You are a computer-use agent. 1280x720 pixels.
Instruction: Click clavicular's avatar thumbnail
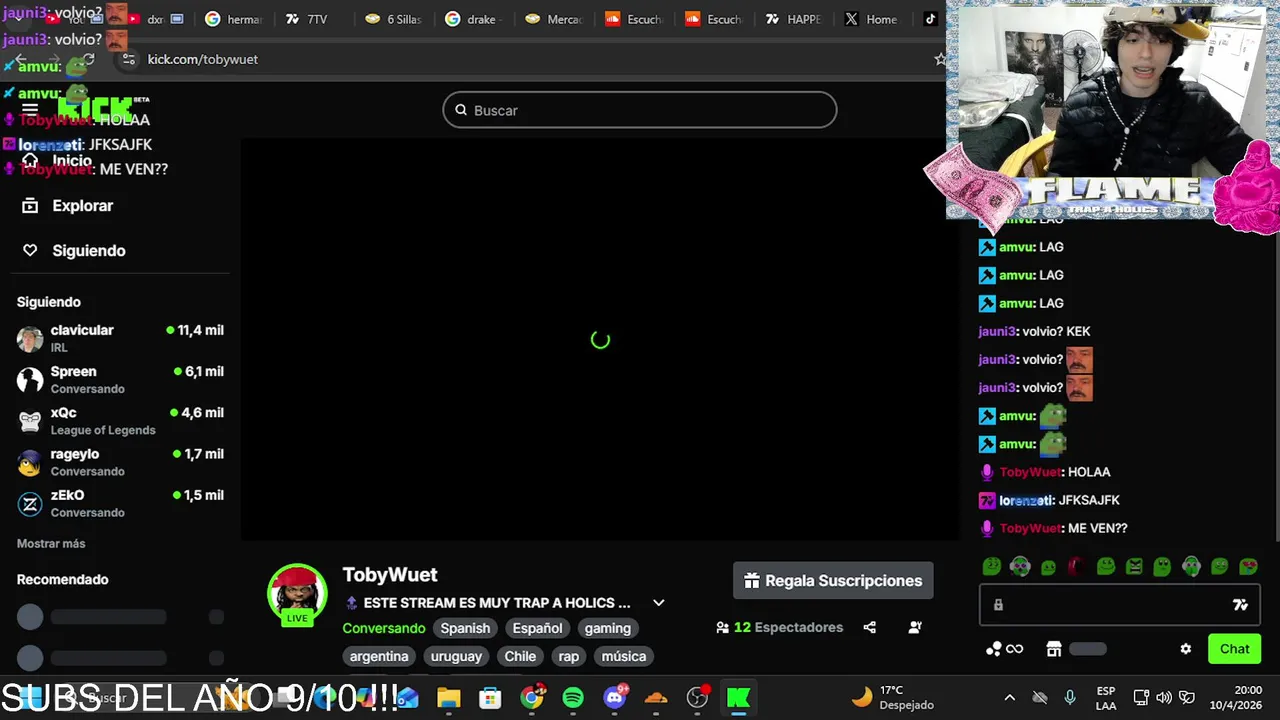30,339
